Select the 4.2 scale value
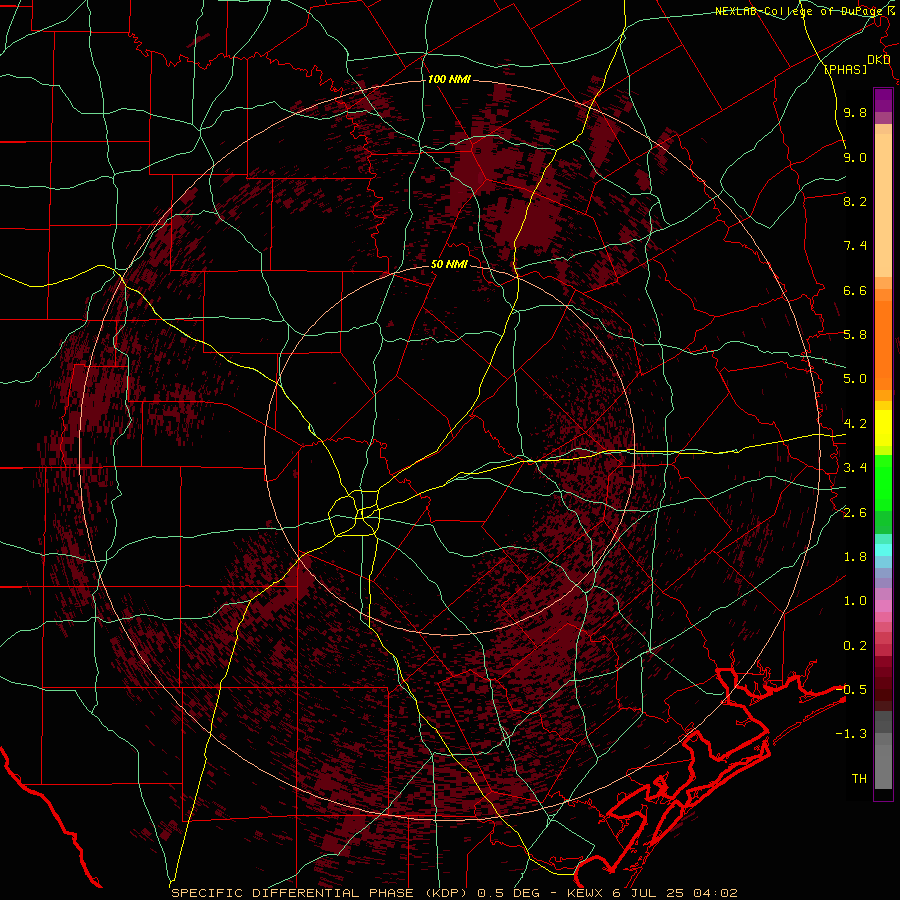Image resolution: width=900 pixels, height=900 pixels. point(855,424)
